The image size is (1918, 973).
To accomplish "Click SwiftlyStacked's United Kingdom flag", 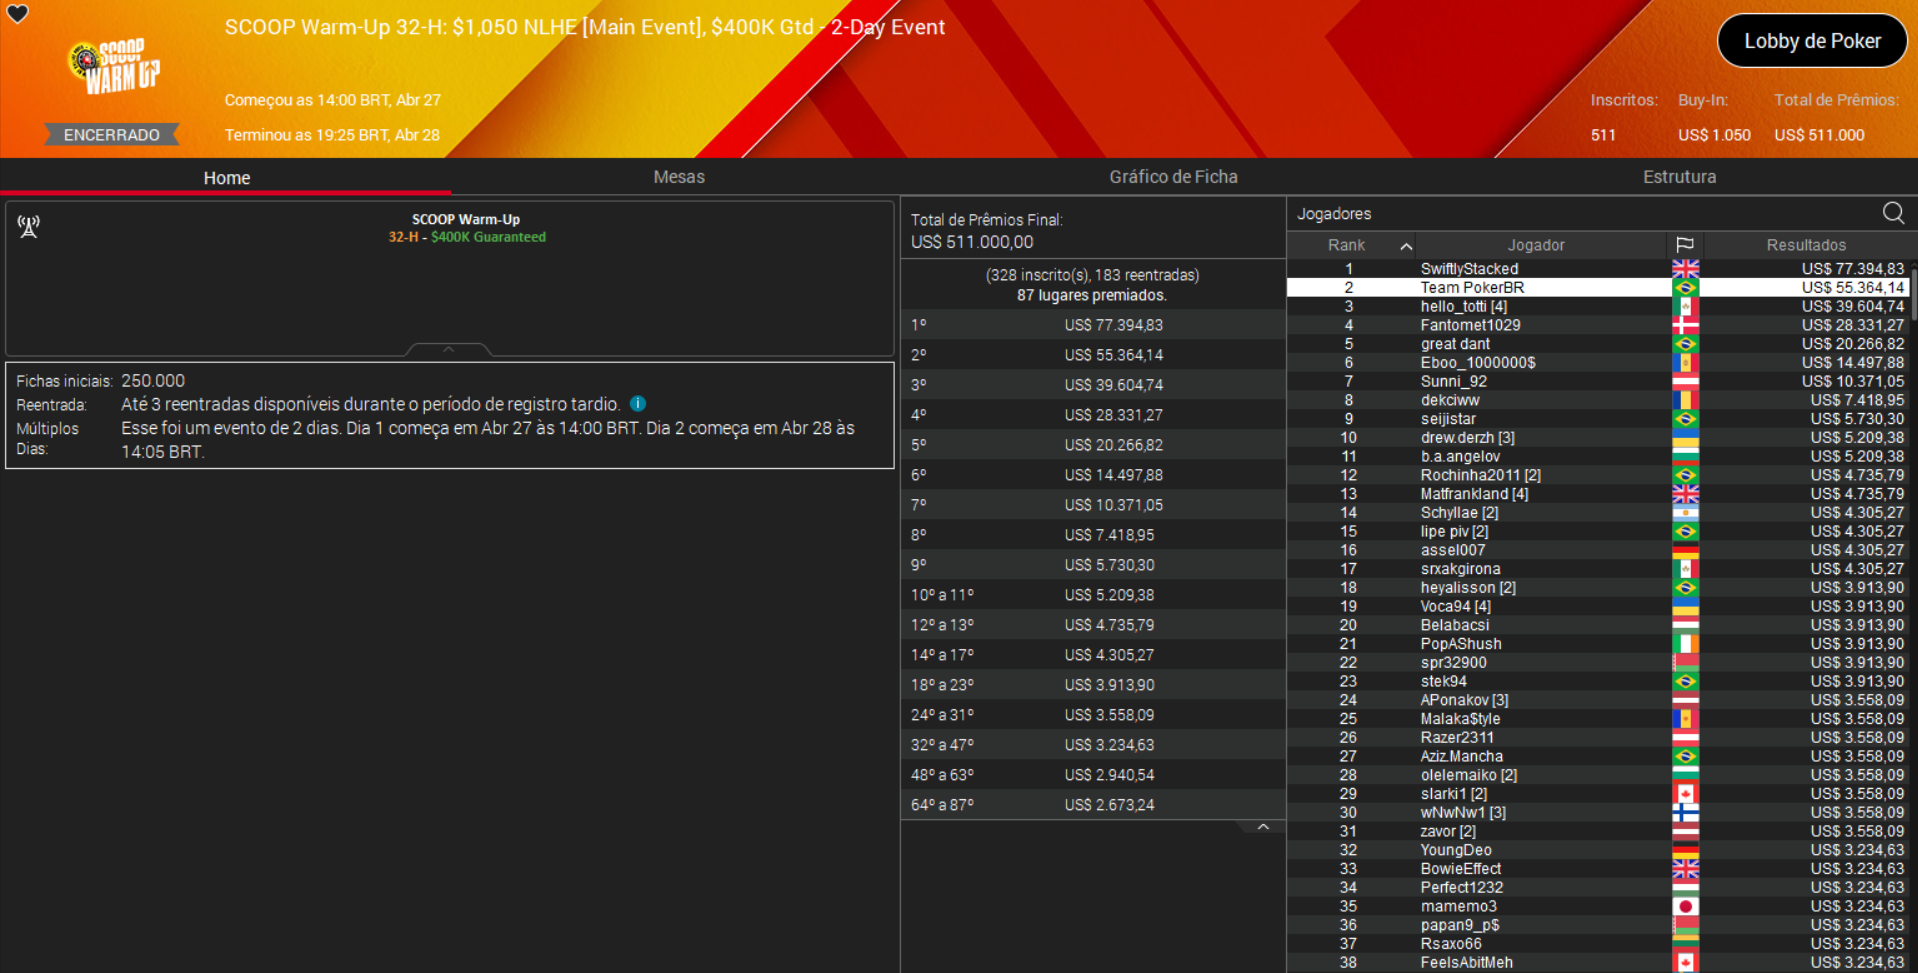I will tap(1685, 269).
